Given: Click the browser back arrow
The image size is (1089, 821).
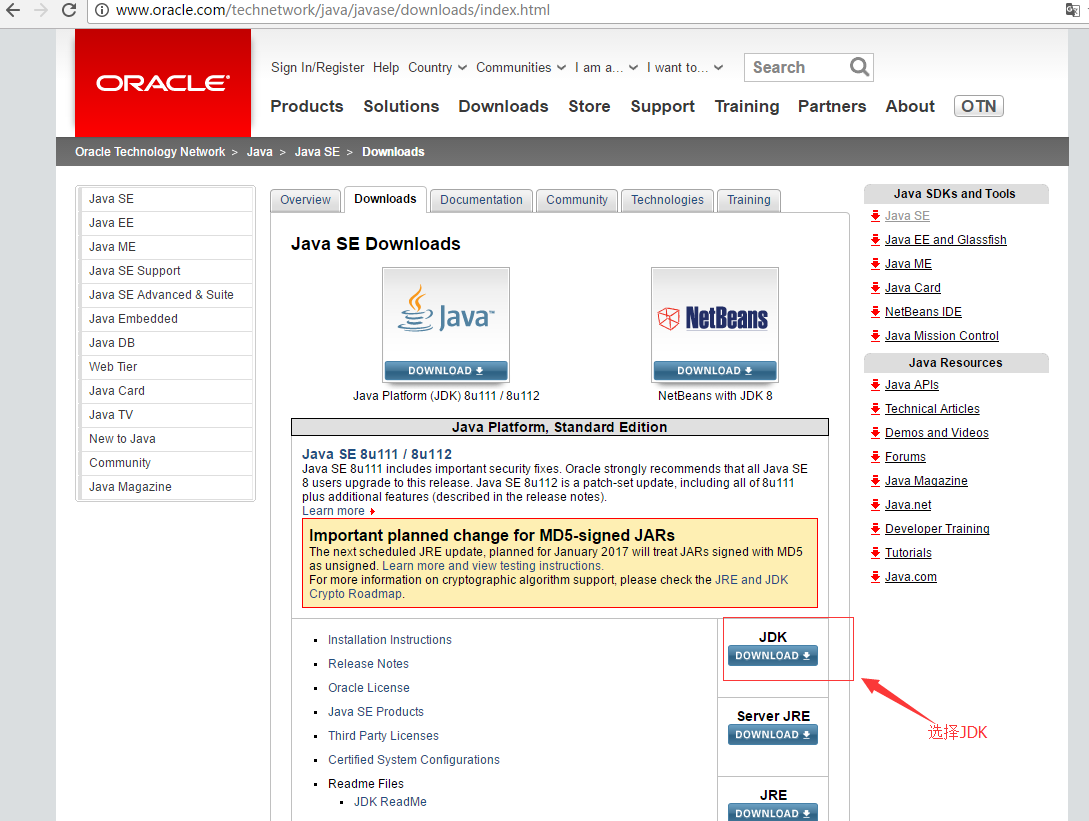Looking at the screenshot, I should tap(13, 10).
